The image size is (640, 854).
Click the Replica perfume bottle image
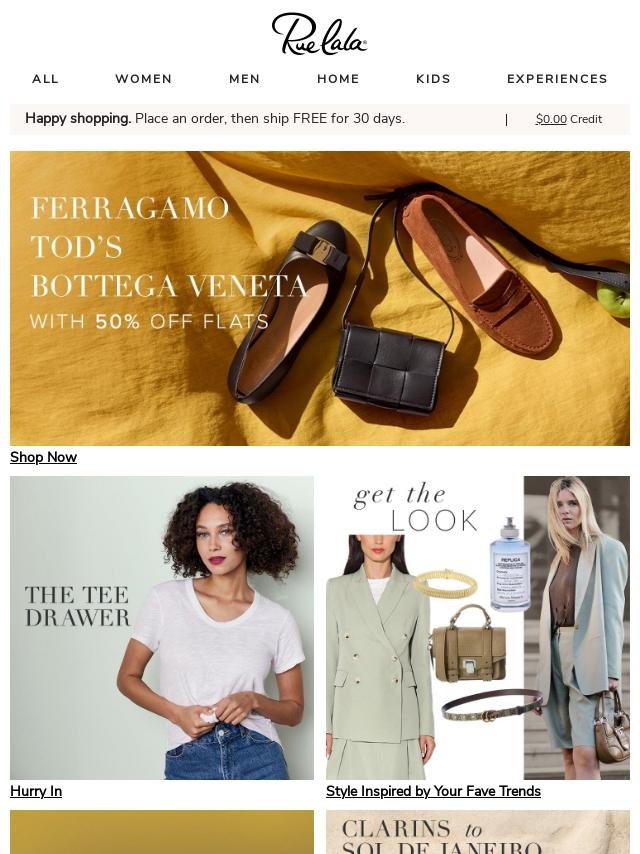pyautogui.click(x=509, y=564)
